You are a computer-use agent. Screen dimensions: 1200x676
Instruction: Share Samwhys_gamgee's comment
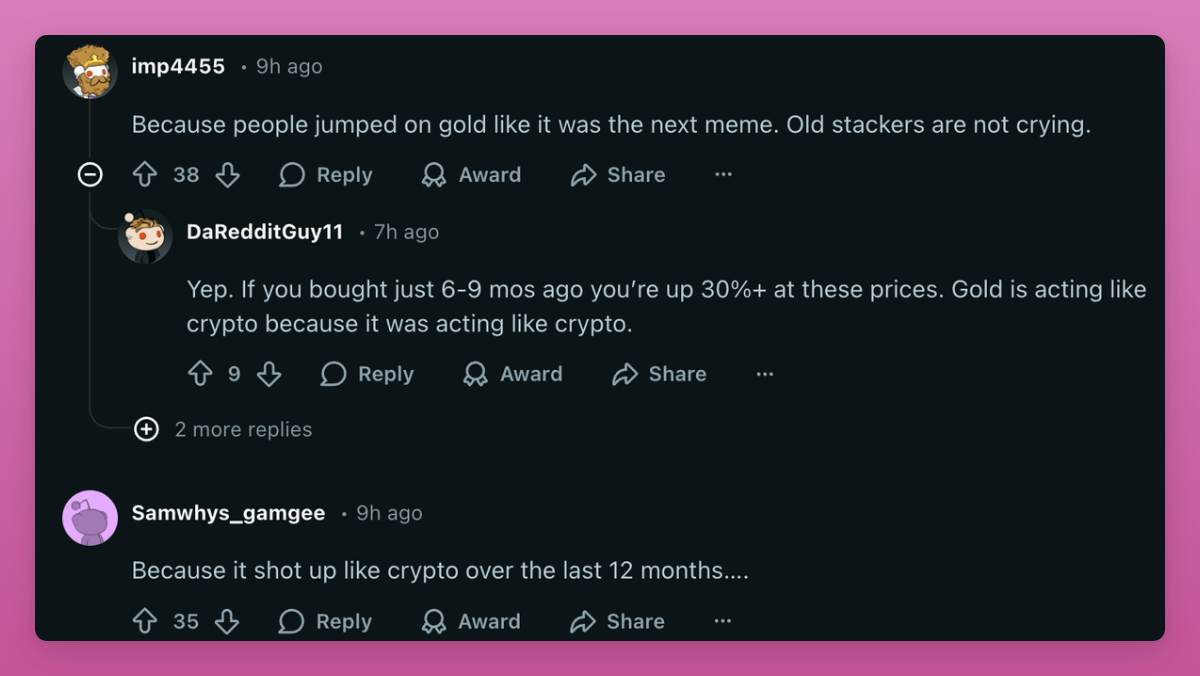point(617,621)
